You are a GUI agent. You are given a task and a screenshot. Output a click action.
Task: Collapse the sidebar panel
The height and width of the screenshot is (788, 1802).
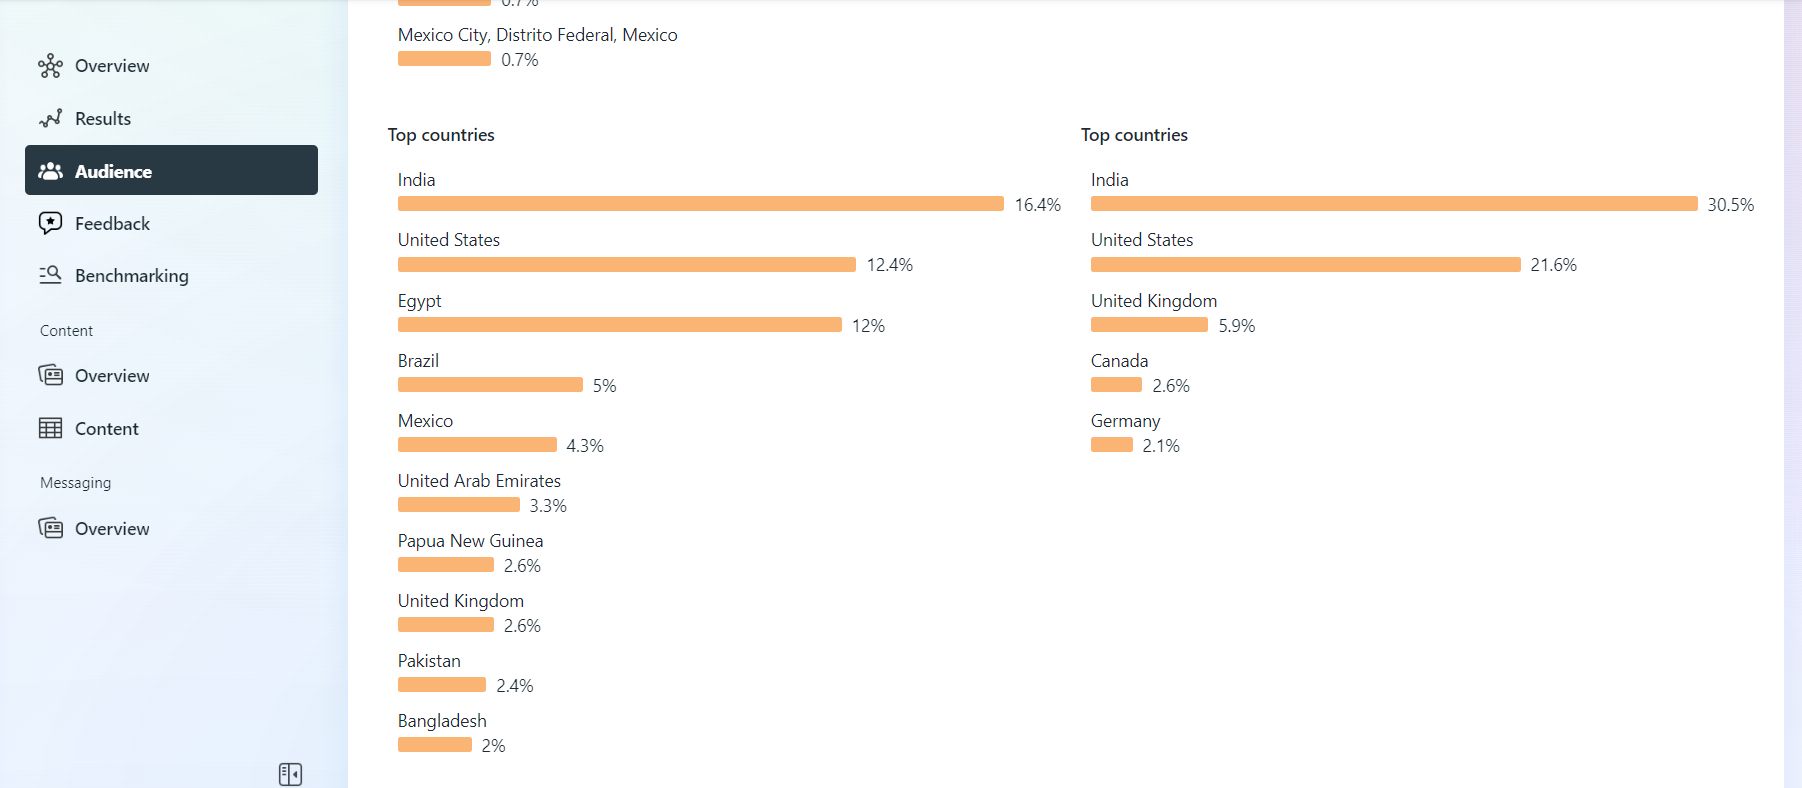290,774
